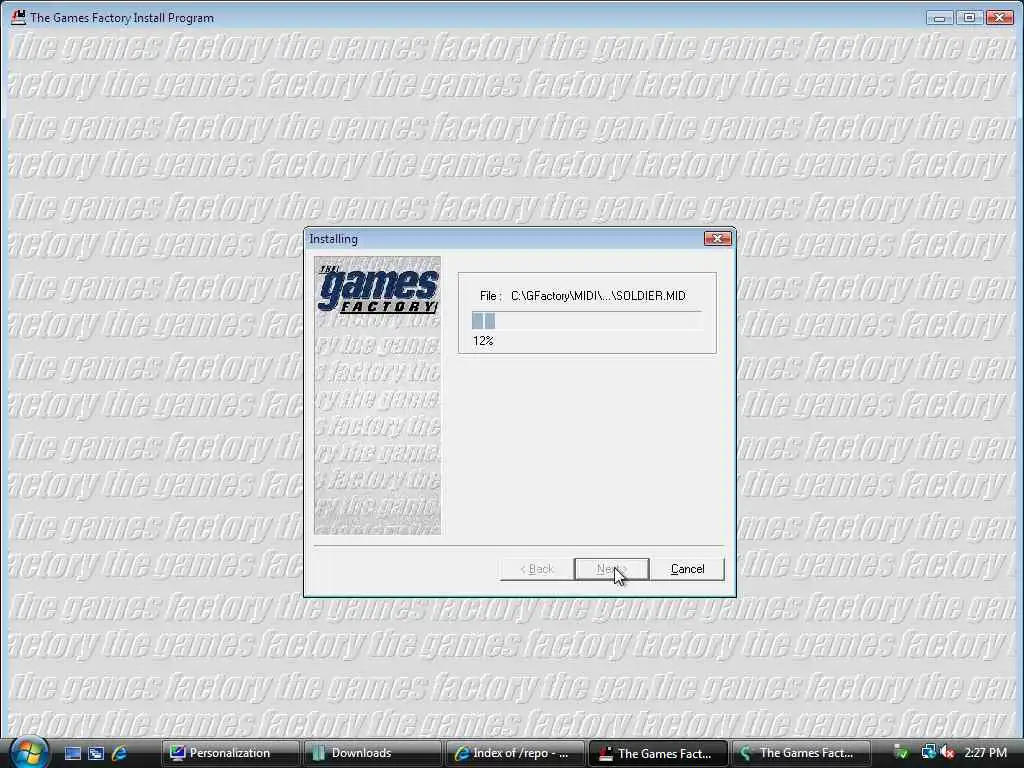This screenshot has width=1024, height=768.
Task: Click the 2:27 PM clock
Action: 985,753
